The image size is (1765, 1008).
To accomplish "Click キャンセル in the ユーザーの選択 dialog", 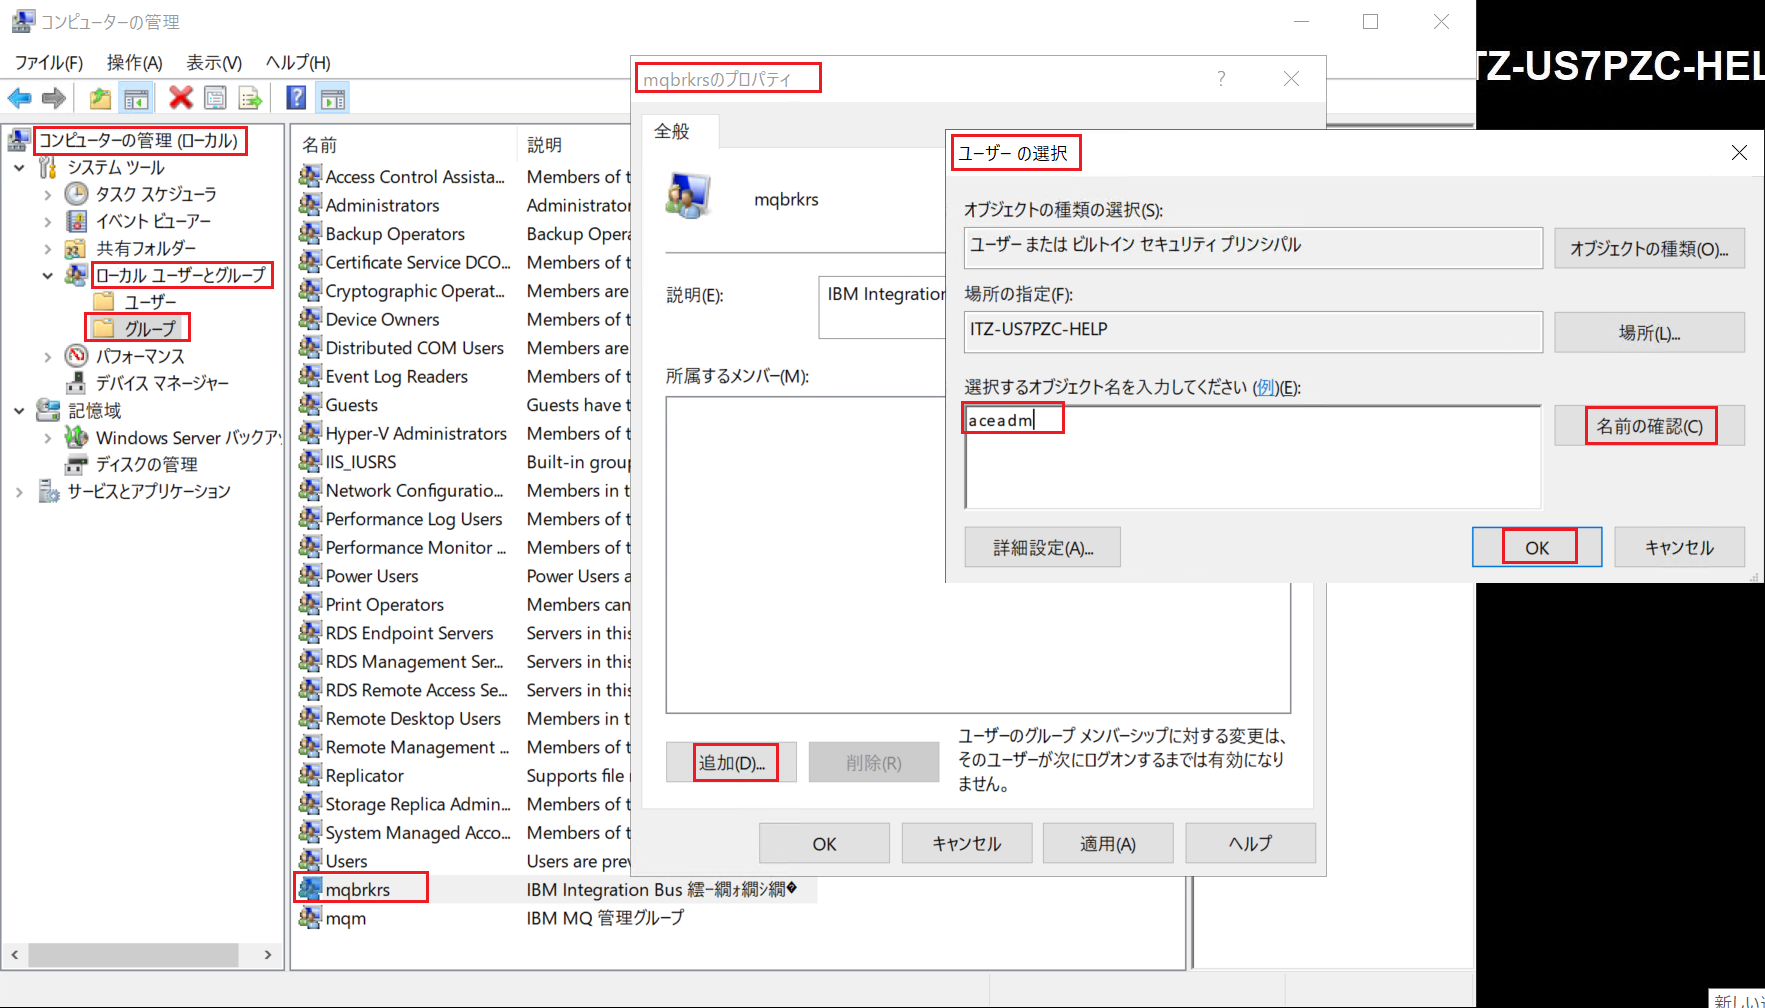I will tap(1679, 547).
